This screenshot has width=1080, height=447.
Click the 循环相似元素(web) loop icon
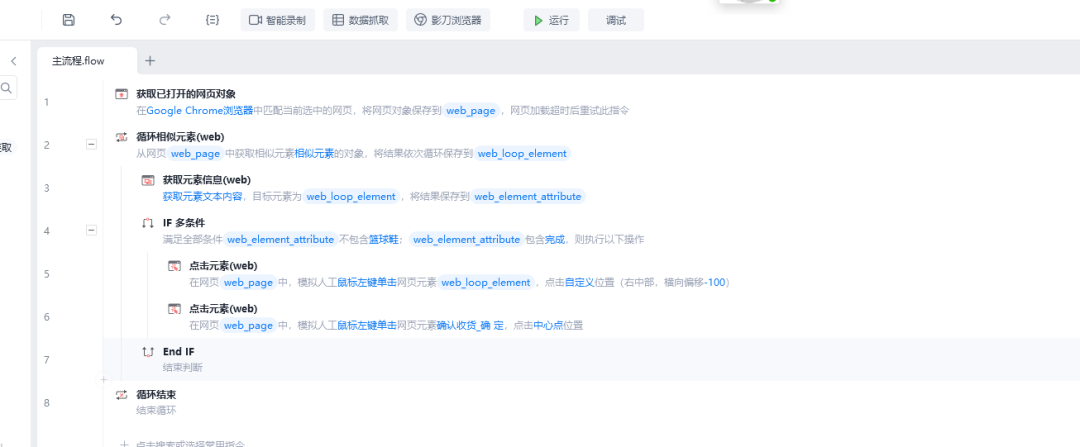coord(121,137)
